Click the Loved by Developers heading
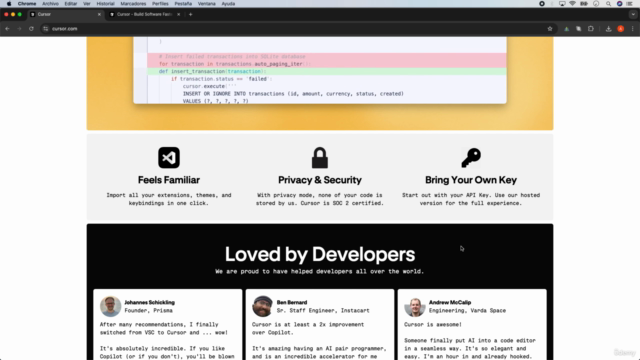Screen dimensions: 640x360 coord(320,254)
